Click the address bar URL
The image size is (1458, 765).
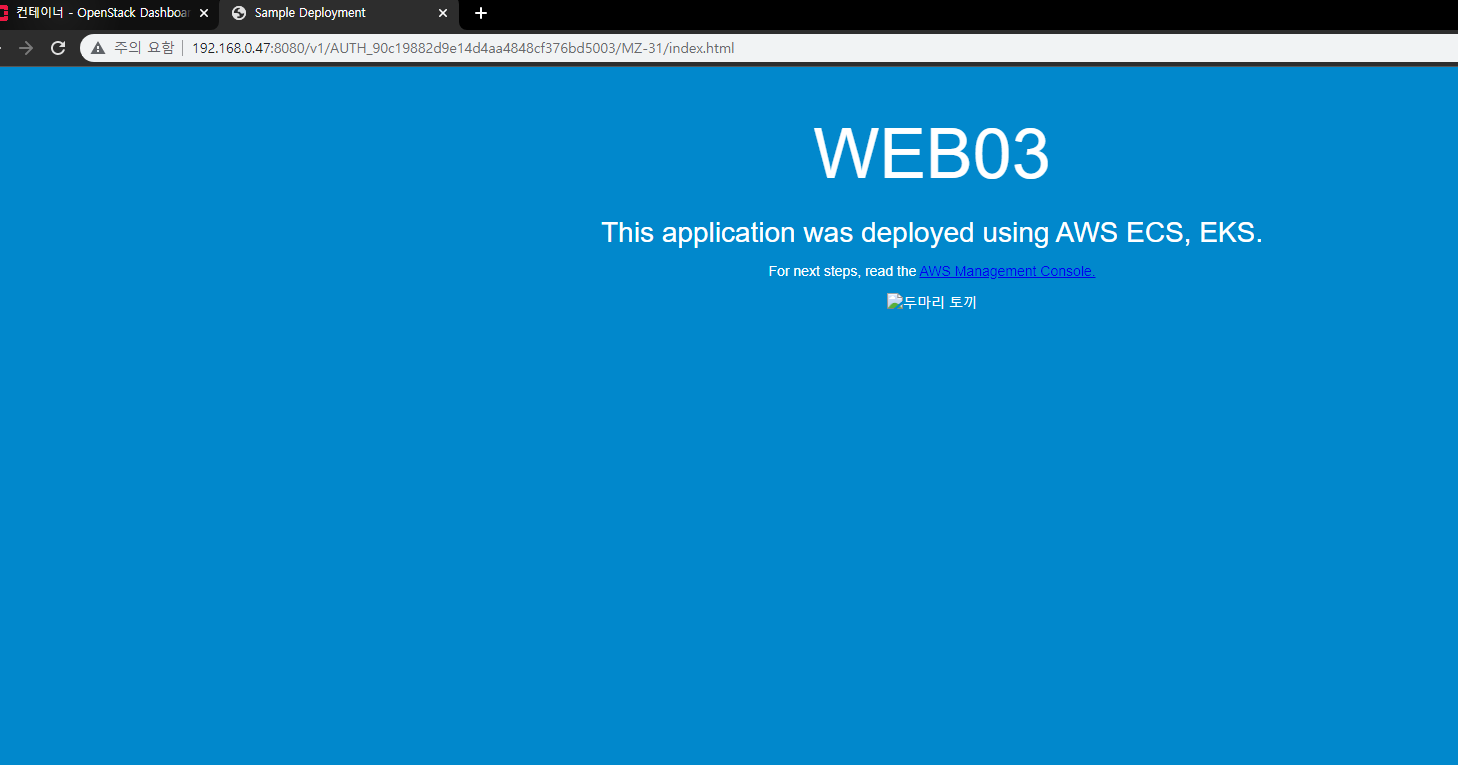click(463, 48)
